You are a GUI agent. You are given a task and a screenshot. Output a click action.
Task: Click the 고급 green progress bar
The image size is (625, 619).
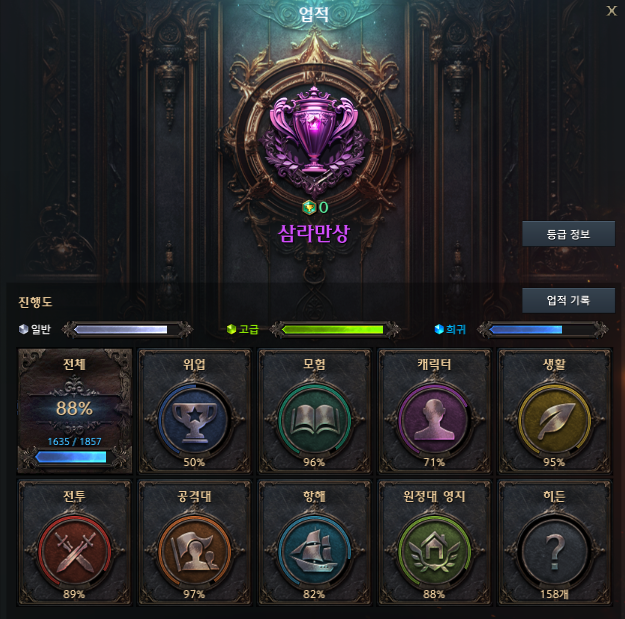[335, 329]
